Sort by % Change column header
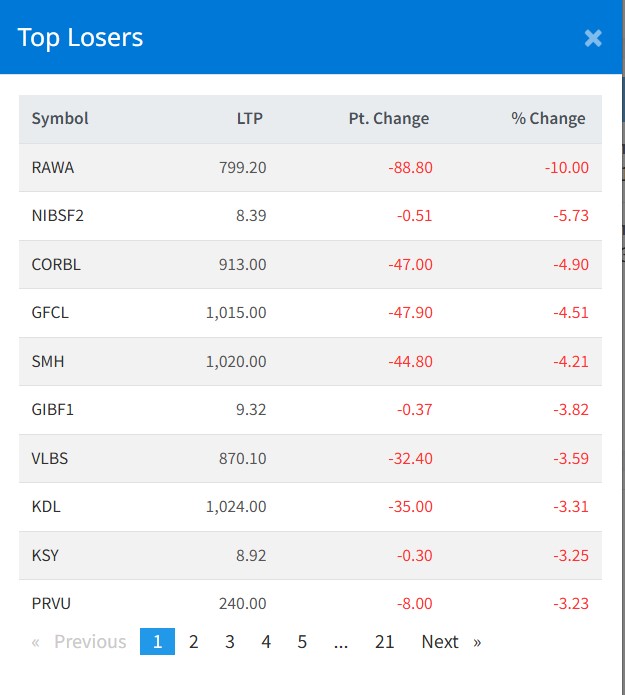The width and height of the screenshot is (625, 695). point(548,119)
